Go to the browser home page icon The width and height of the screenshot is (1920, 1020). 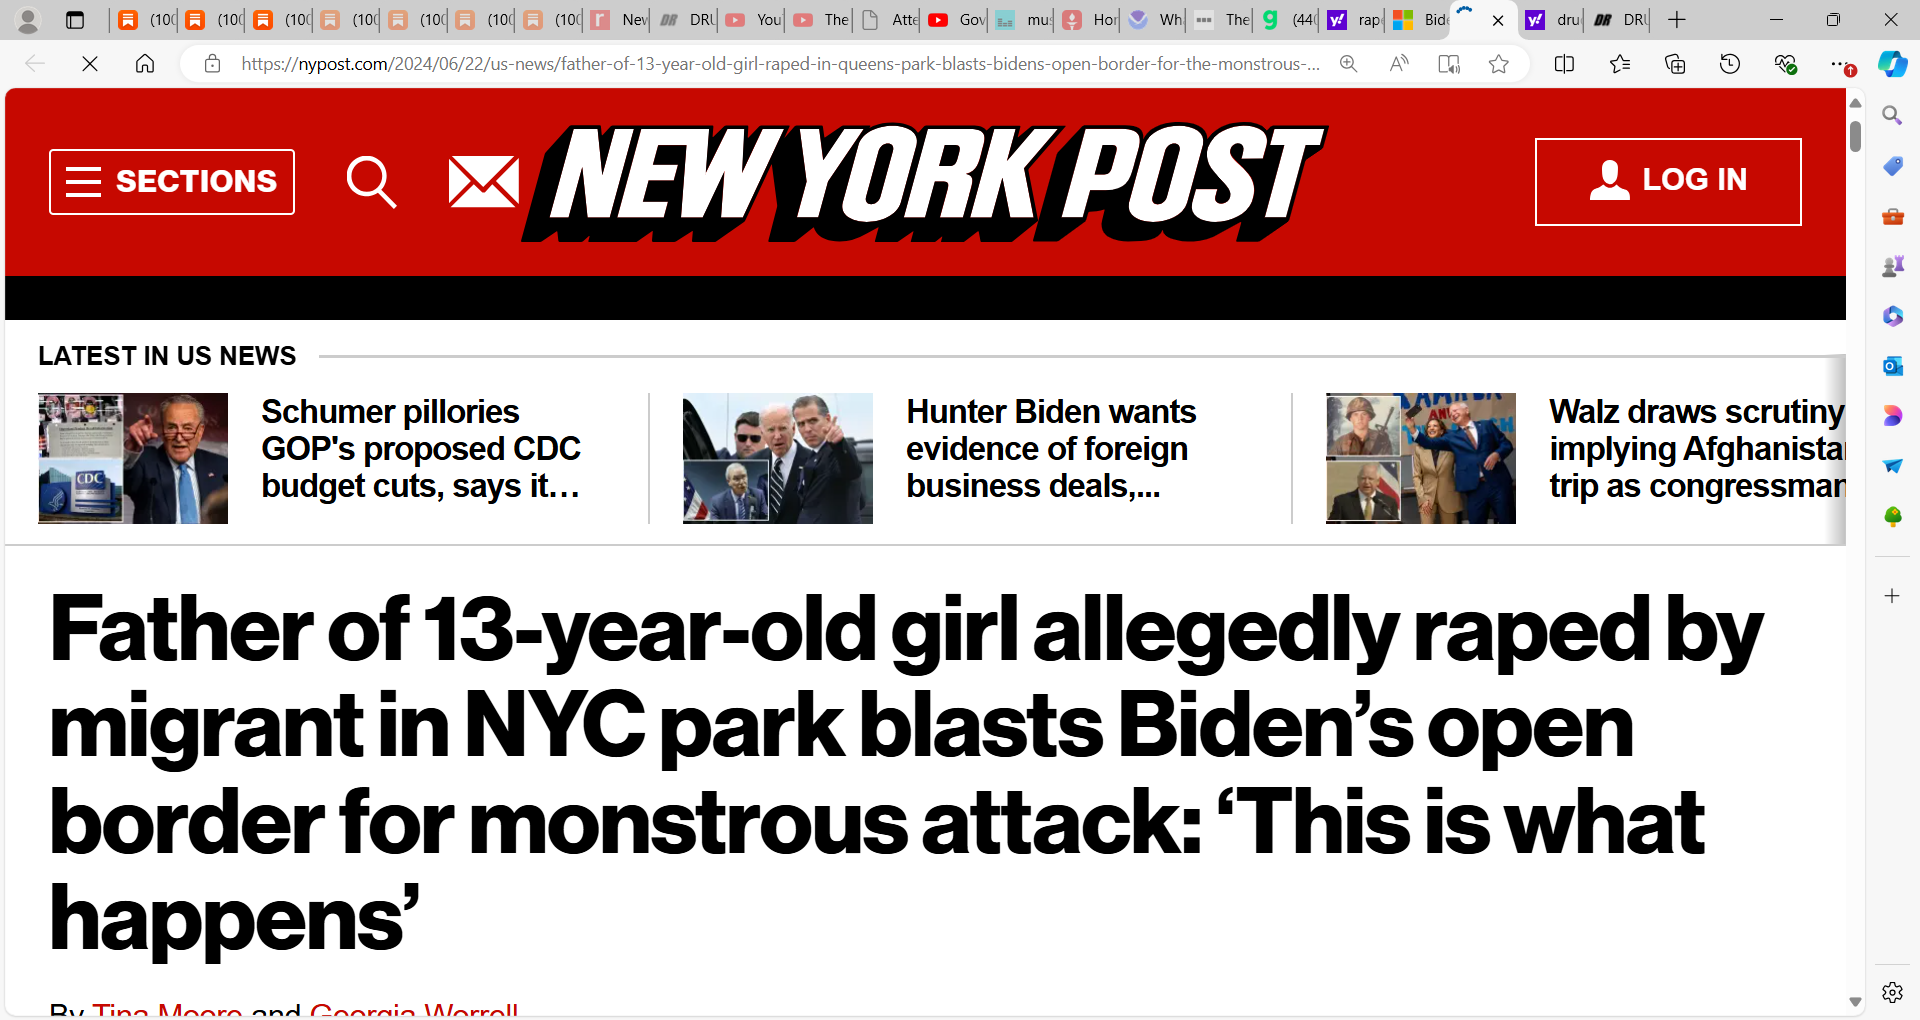pyautogui.click(x=145, y=64)
